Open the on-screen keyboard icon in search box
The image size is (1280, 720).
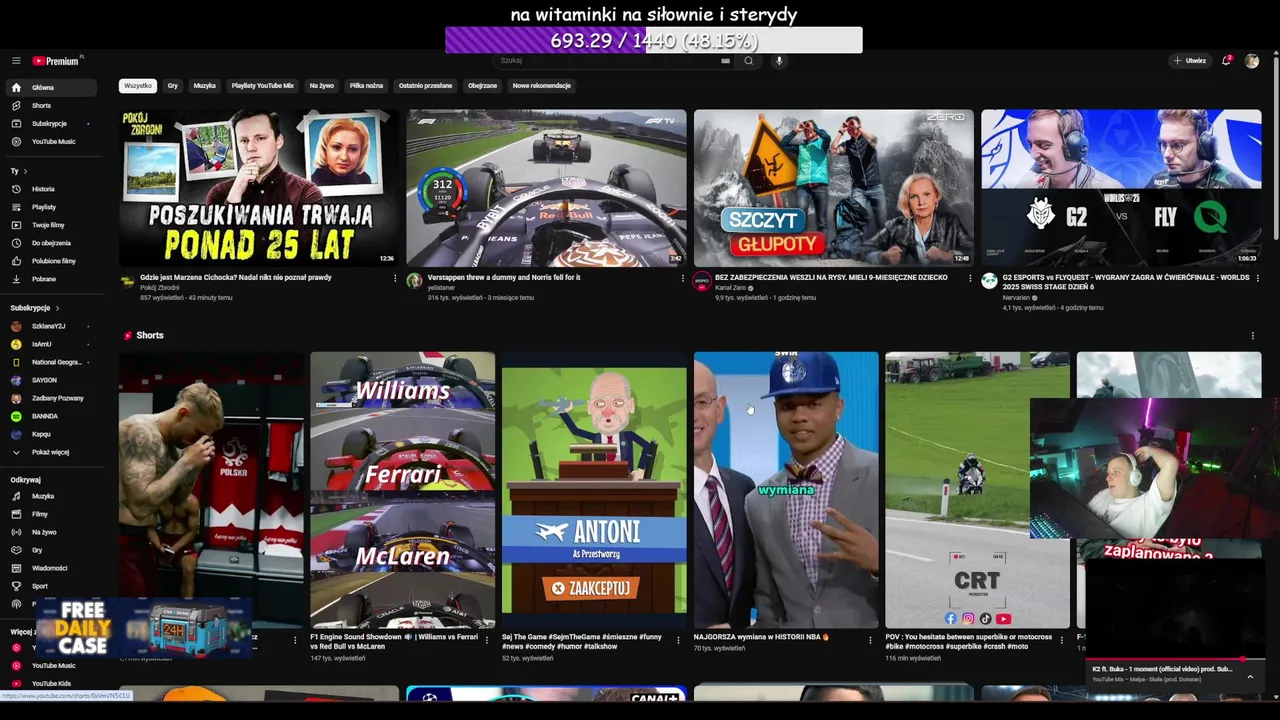[725, 61]
